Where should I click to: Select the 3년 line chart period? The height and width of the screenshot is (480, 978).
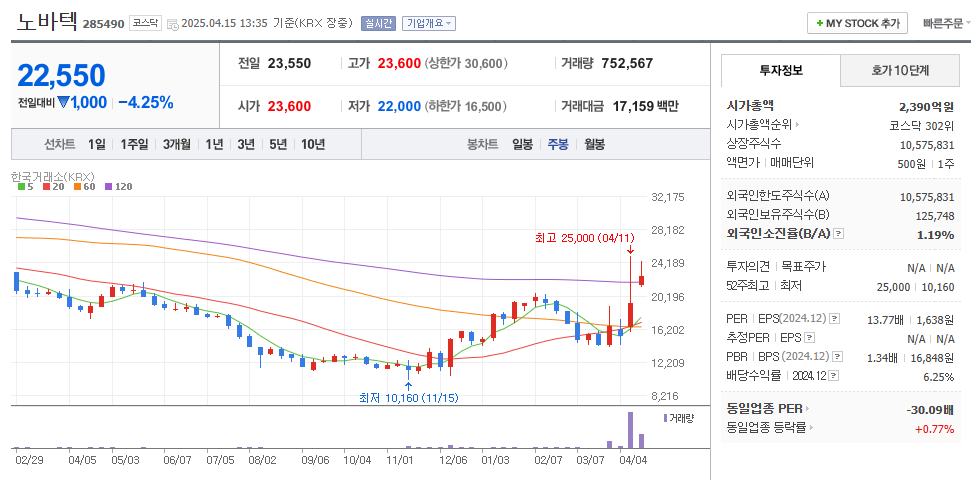click(246, 145)
